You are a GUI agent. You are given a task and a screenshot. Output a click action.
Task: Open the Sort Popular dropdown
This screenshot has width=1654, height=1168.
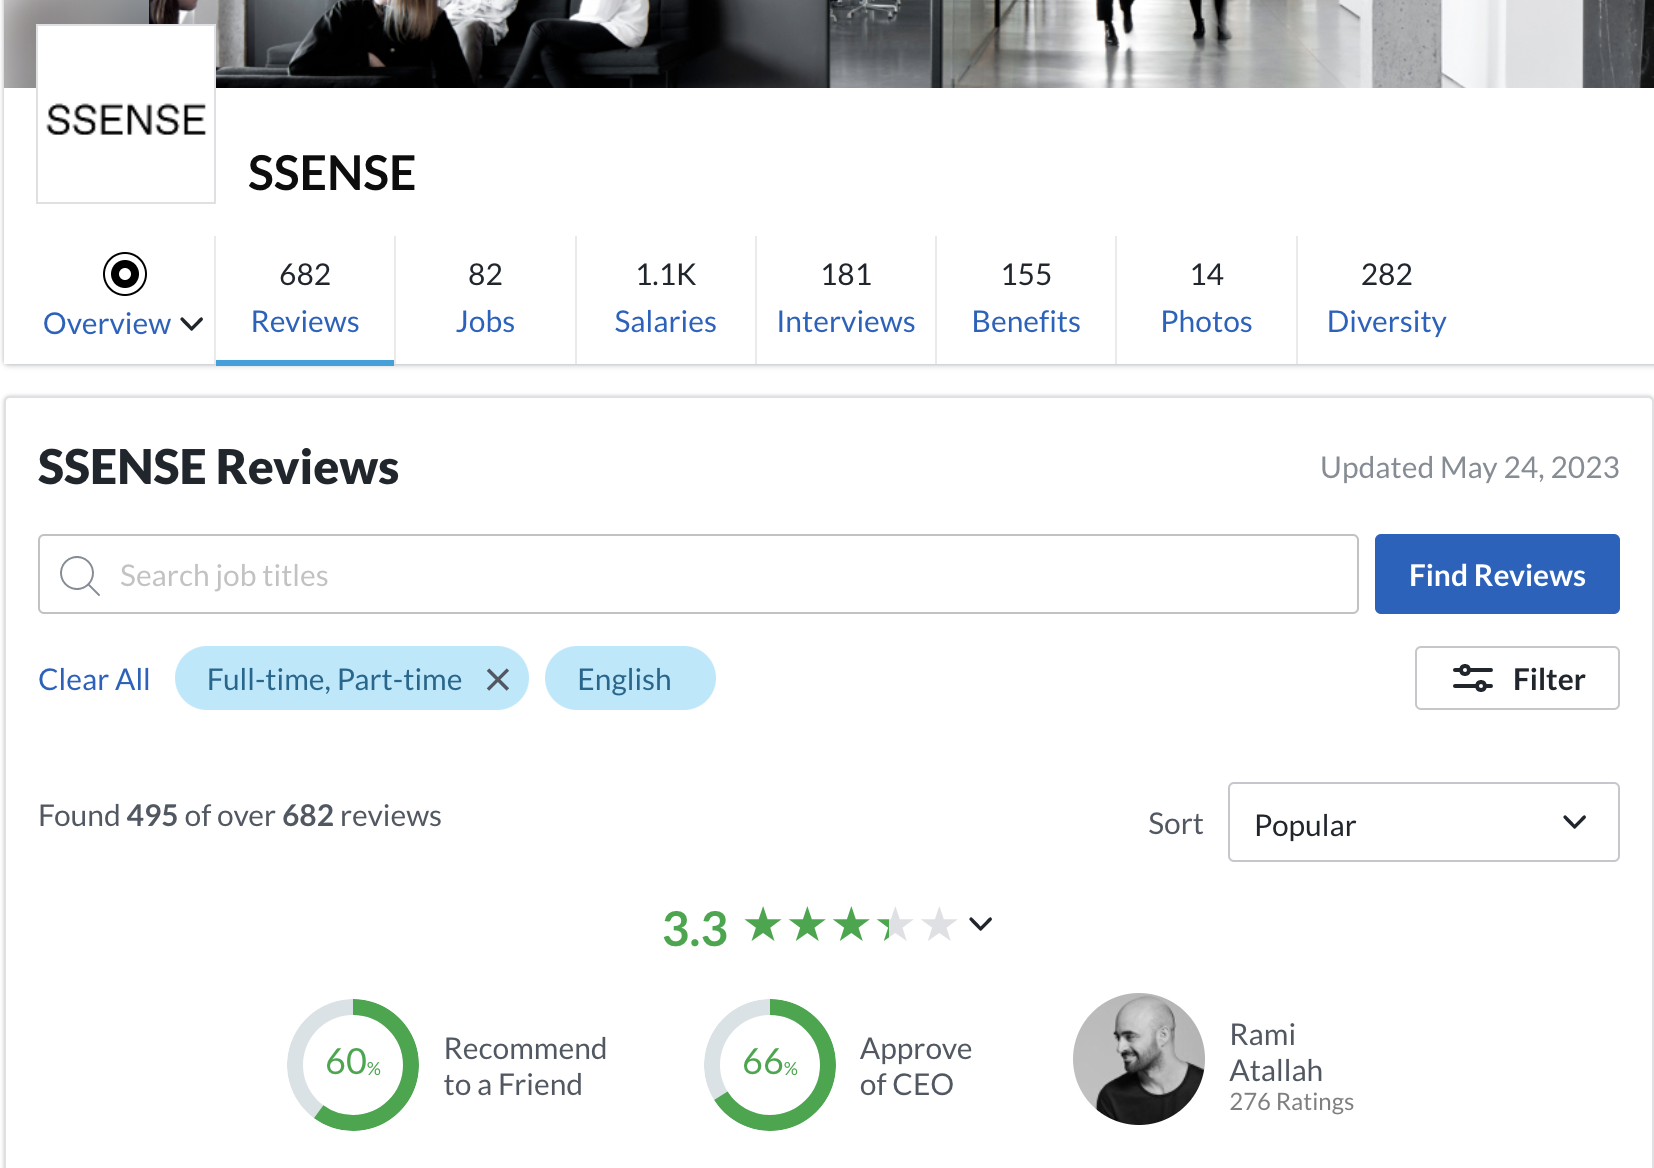pos(1423,822)
